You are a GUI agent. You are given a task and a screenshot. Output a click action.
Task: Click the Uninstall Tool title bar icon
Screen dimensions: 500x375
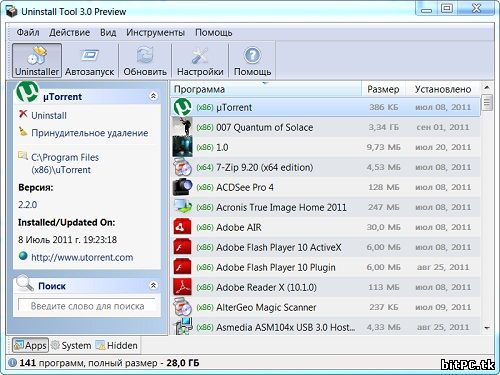(x=11, y=11)
